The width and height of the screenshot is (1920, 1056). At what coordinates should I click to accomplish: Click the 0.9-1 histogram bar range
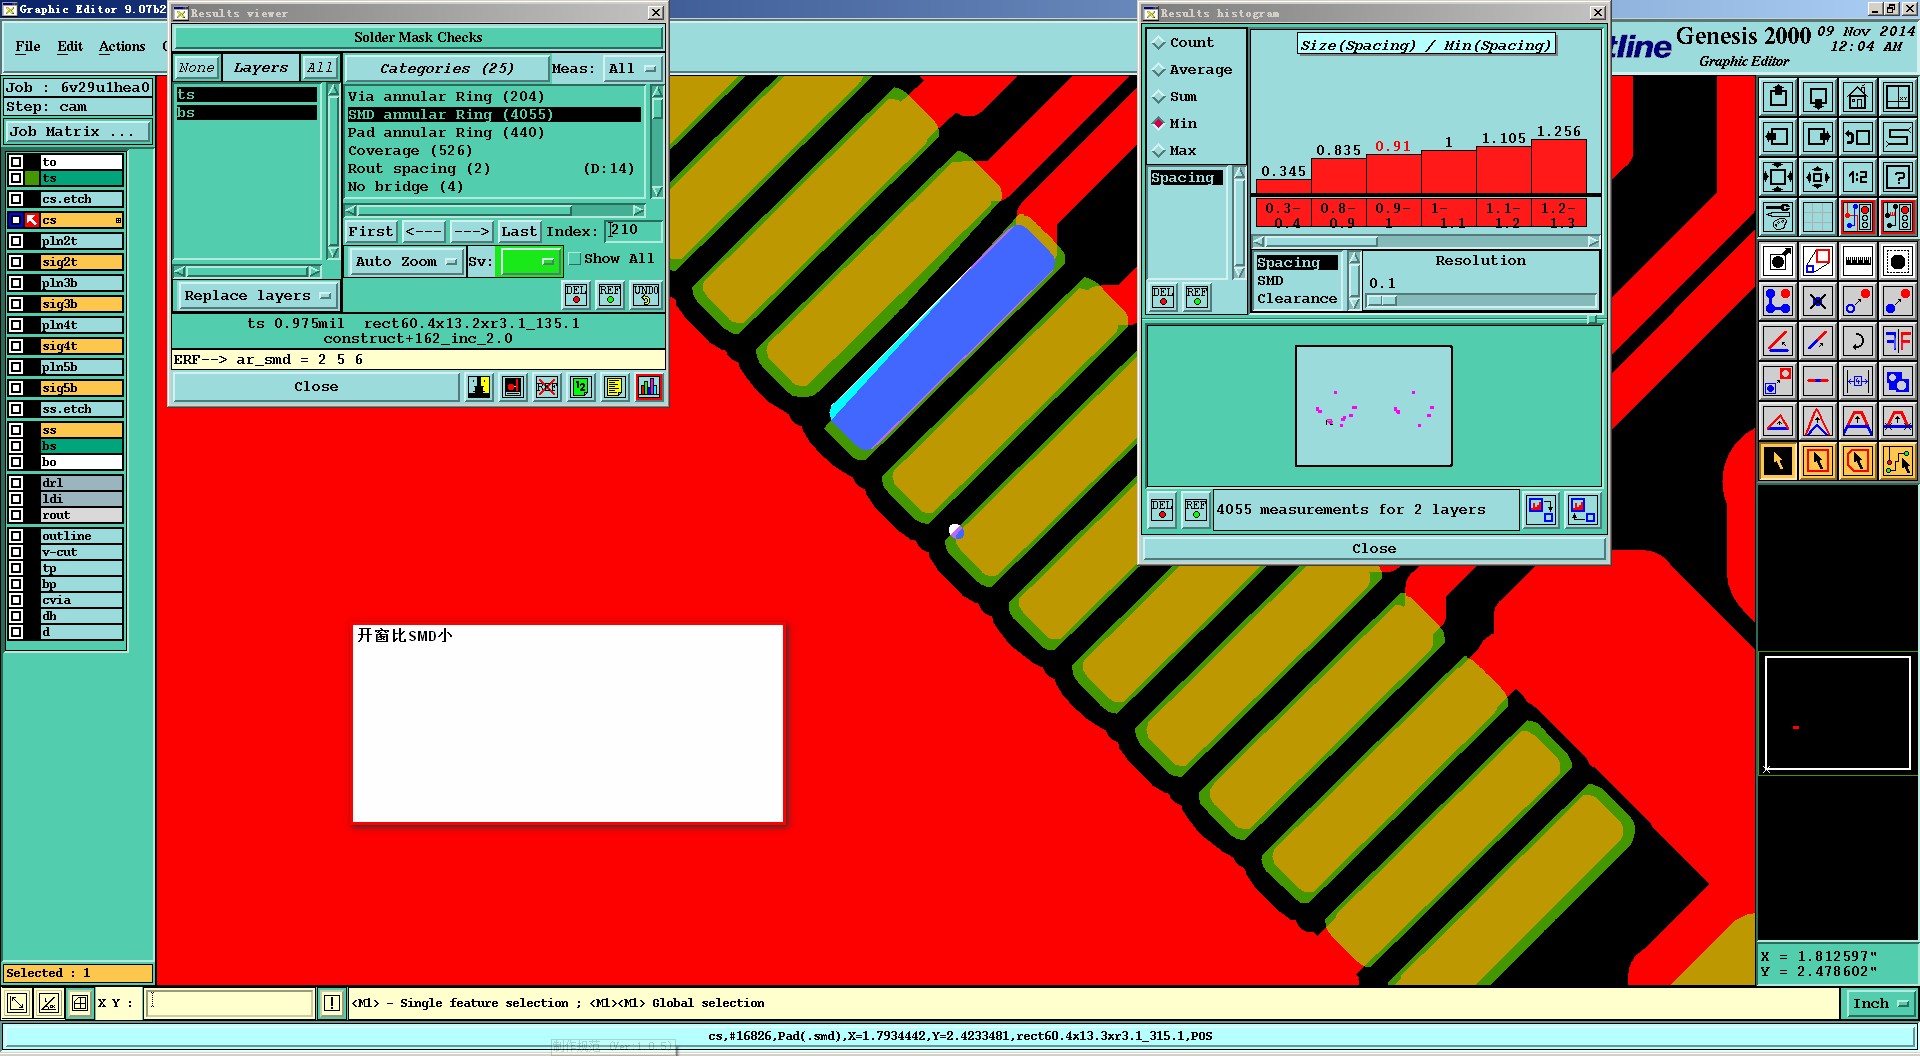tap(1393, 215)
